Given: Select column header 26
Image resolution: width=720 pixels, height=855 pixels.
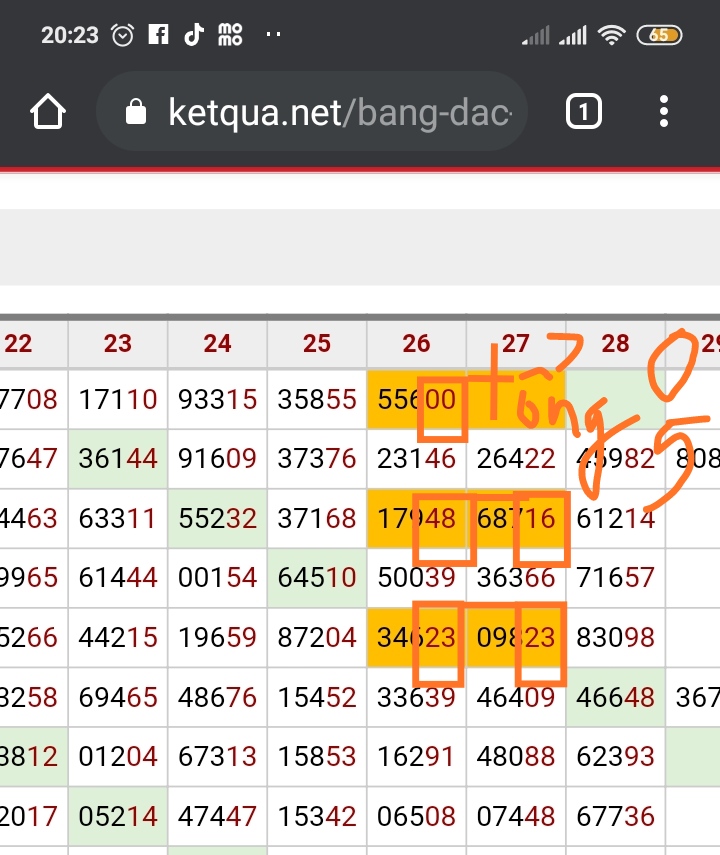Looking at the screenshot, I should (416, 344).
